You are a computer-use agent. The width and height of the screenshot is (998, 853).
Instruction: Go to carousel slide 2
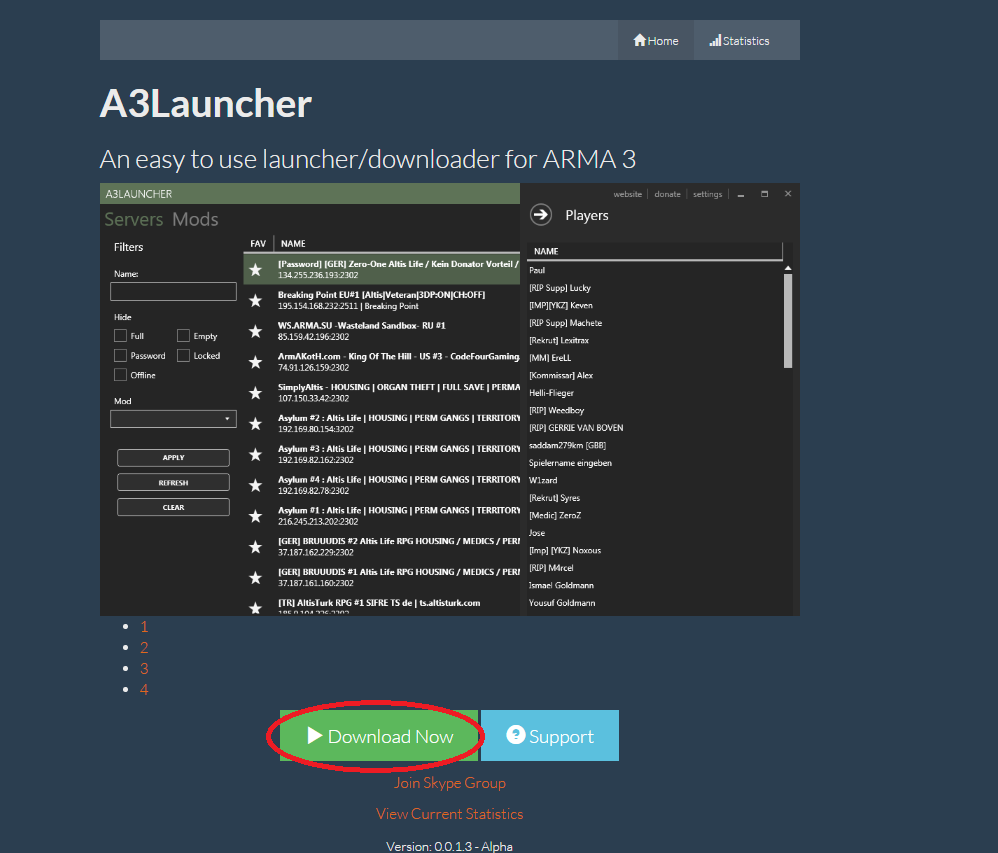144,648
